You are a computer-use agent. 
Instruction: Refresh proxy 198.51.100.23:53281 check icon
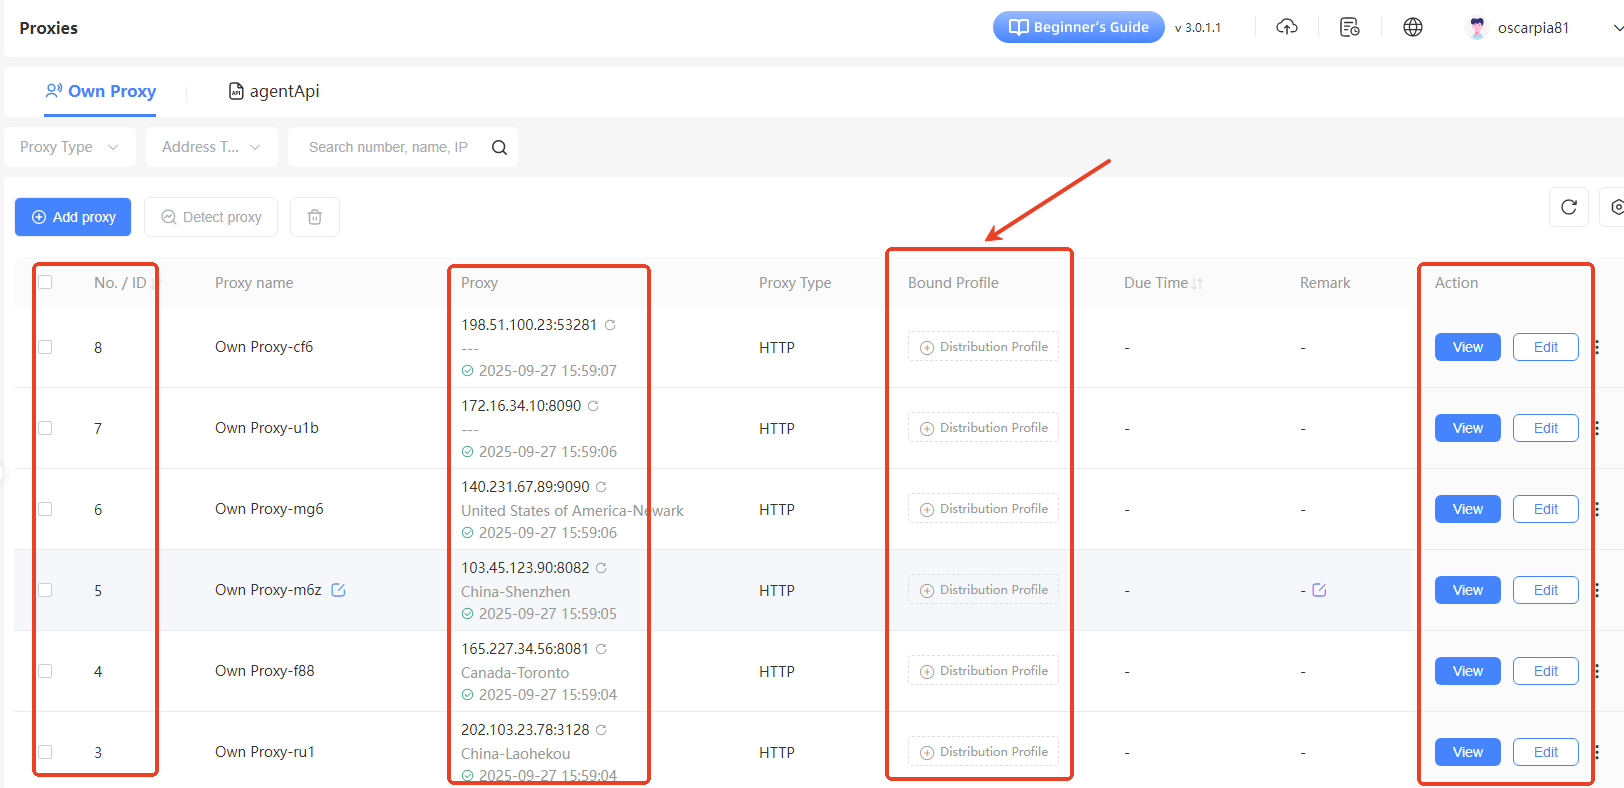point(610,325)
